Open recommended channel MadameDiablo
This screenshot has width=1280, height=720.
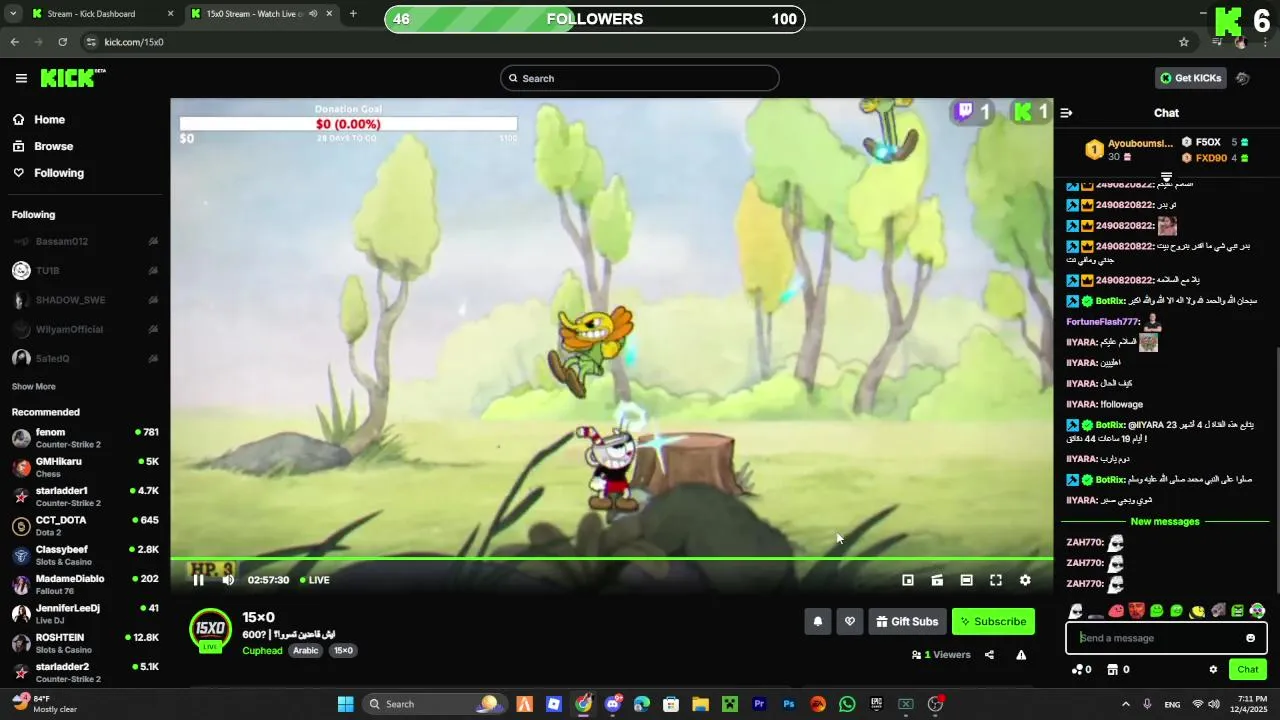coord(85,584)
